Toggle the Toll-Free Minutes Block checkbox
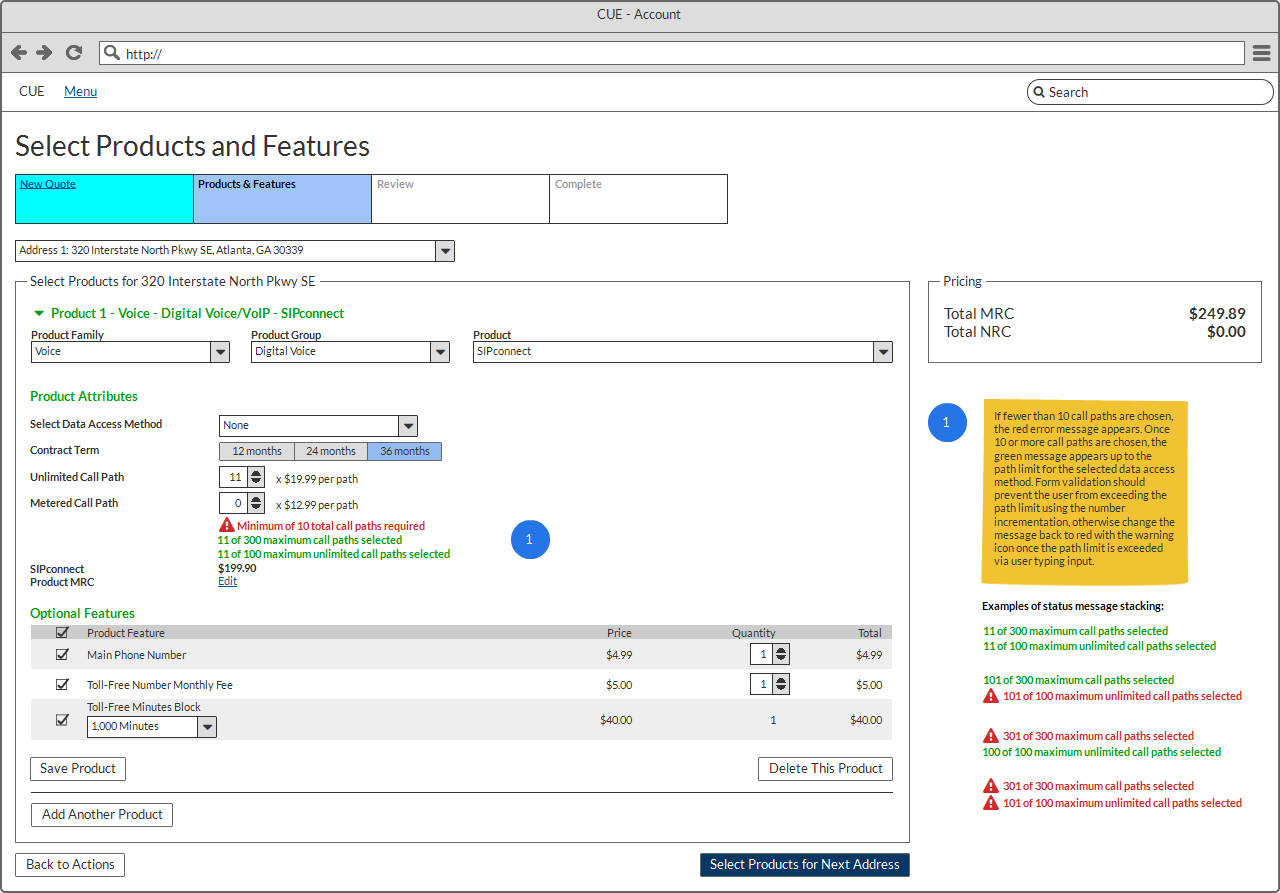 pos(62,719)
